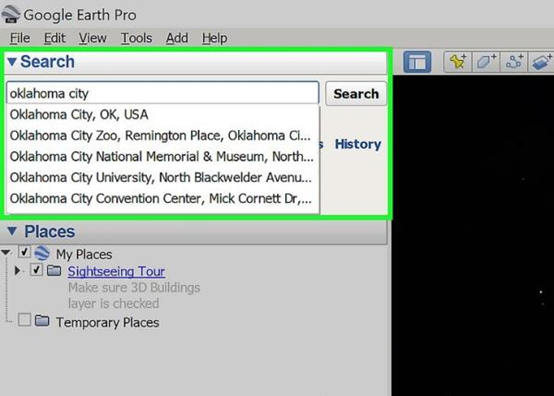
Task: Select the Temporary Places tree label
Action: [107, 322]
